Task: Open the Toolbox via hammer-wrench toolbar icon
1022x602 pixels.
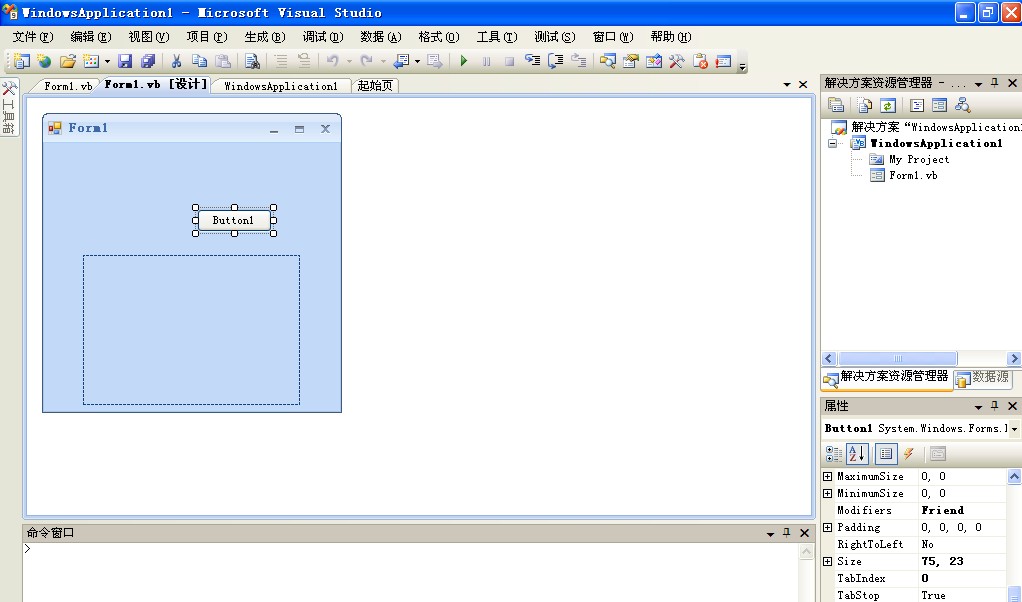Action: pos(677,61)
